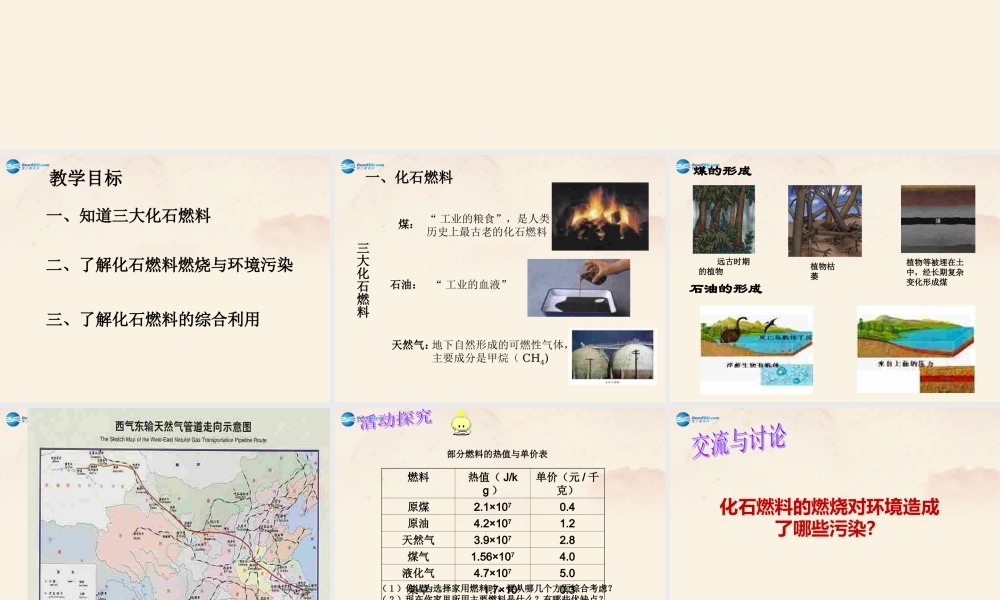Click the caption 植物枯萎

[822, 271]
